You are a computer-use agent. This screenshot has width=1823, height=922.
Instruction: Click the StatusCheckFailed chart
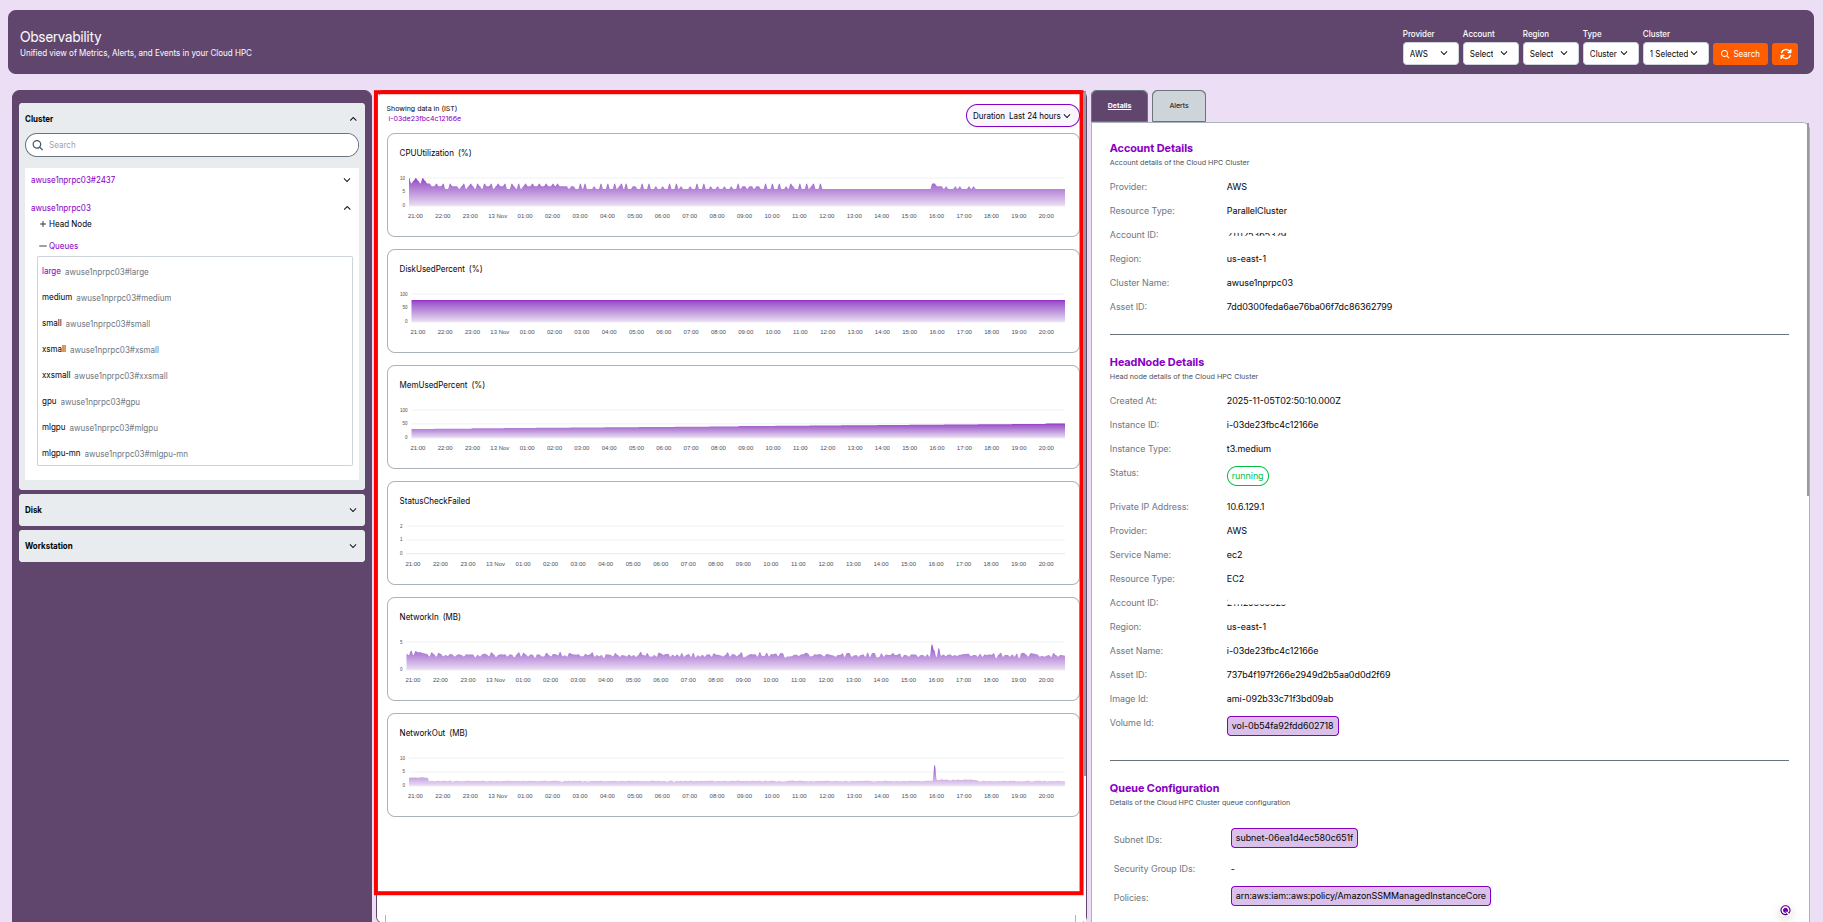pyautogui.click(x=733, y=533)
